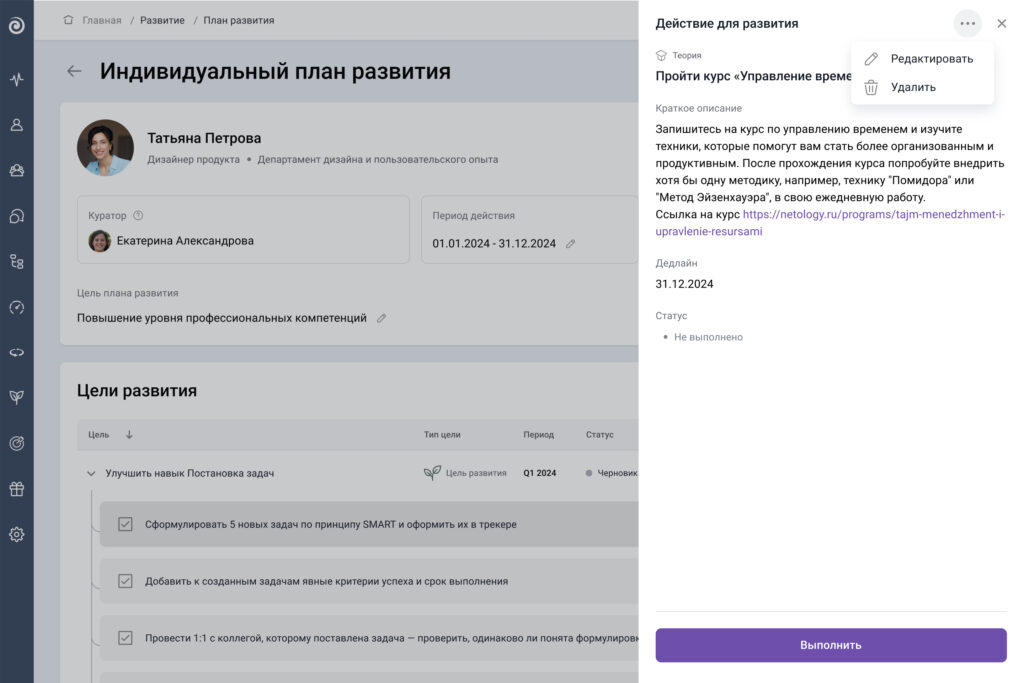
Task: Open sidebar settings via the gear icon
Action: tap(16, 534)
